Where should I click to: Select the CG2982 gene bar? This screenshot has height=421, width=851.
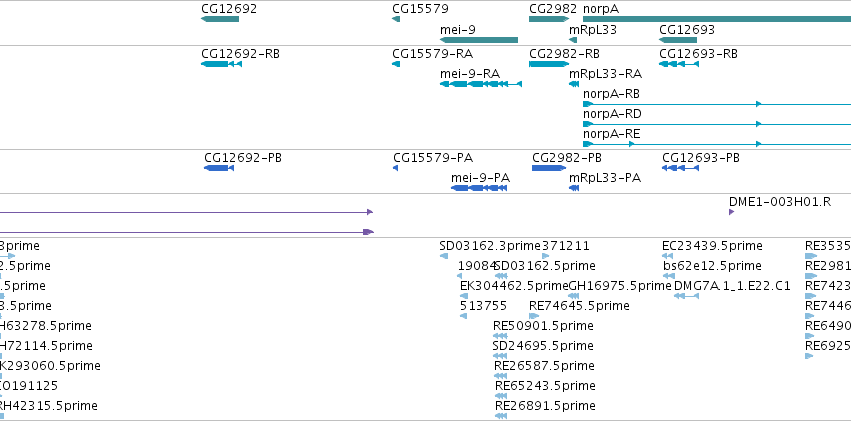click(x=549, y=19)
